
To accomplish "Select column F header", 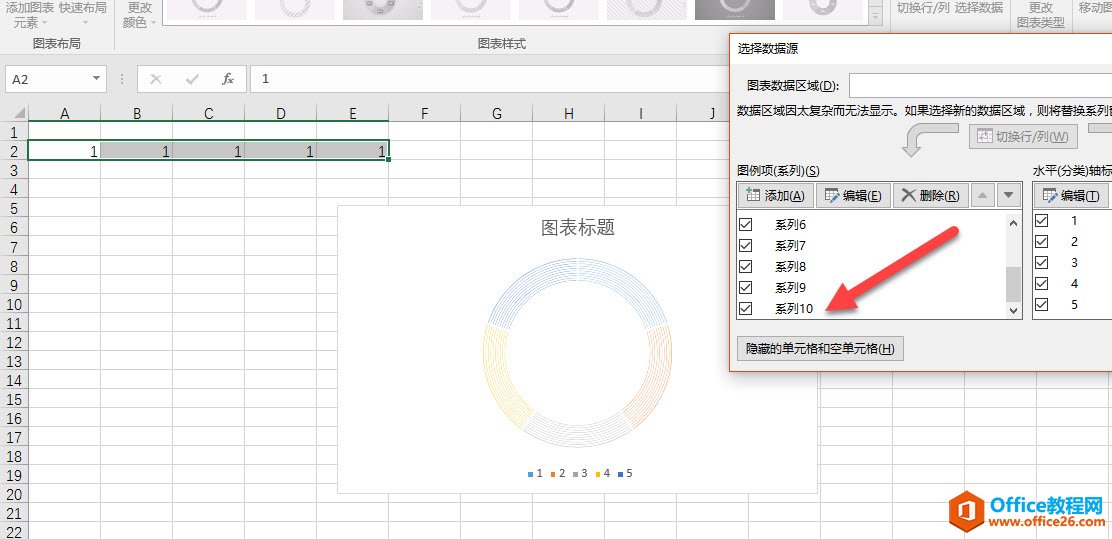I will coord(424,114).
